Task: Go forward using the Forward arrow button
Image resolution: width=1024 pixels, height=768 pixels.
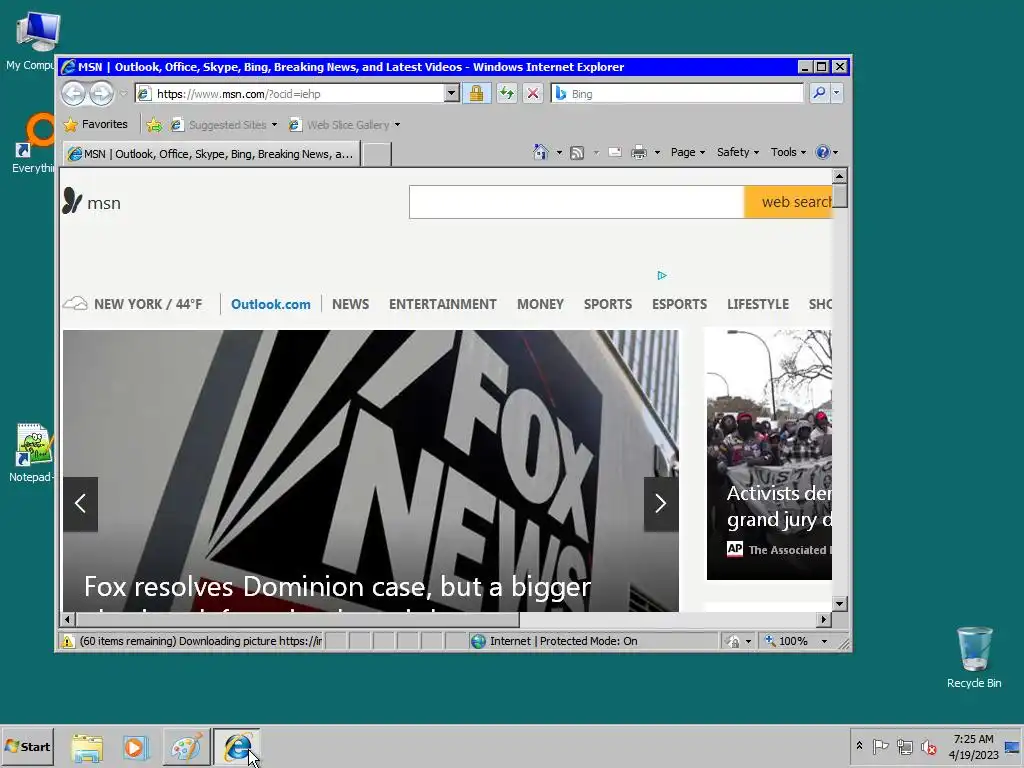Action: (101, 93)
